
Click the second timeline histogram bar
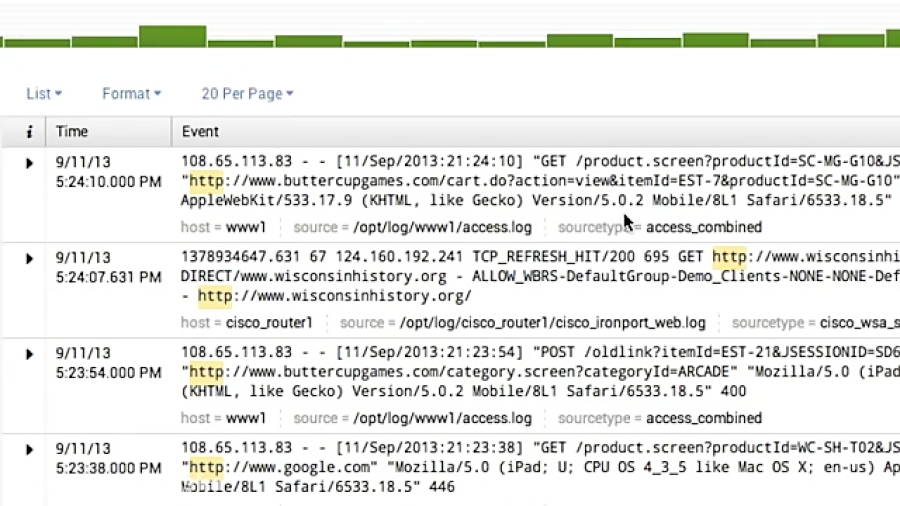pyautogui.click(x=104, y=42)
